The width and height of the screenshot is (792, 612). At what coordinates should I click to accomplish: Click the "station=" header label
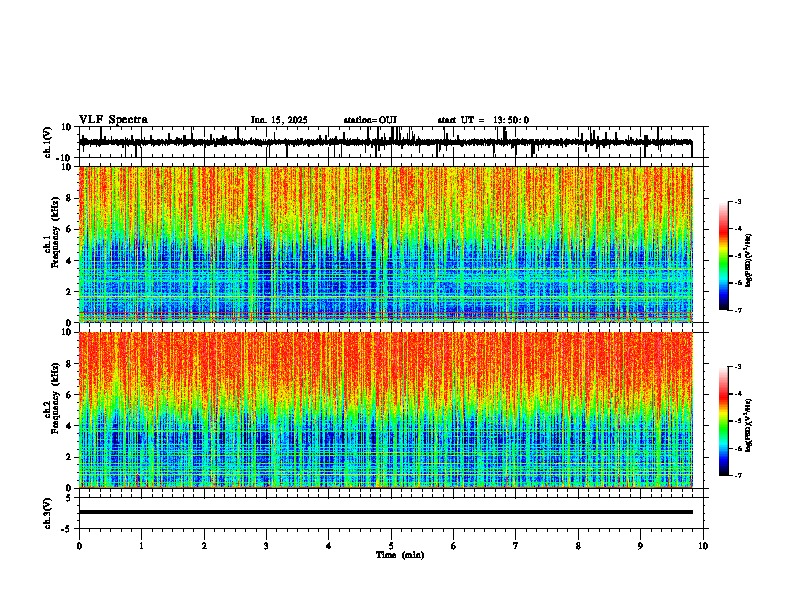[361, 120]
